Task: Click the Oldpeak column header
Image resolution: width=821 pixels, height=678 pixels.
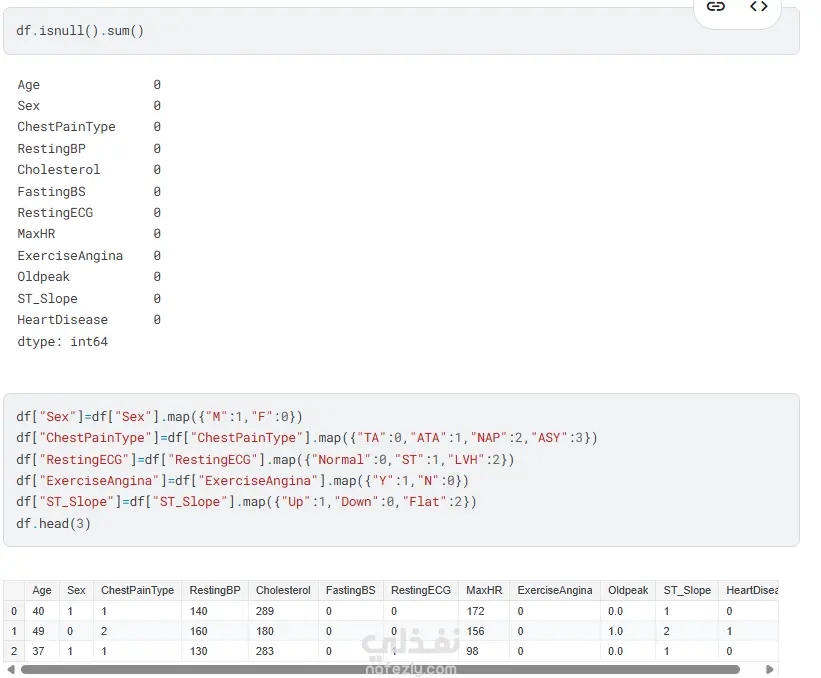Action: pyautogui.click(x=628, y=590)
